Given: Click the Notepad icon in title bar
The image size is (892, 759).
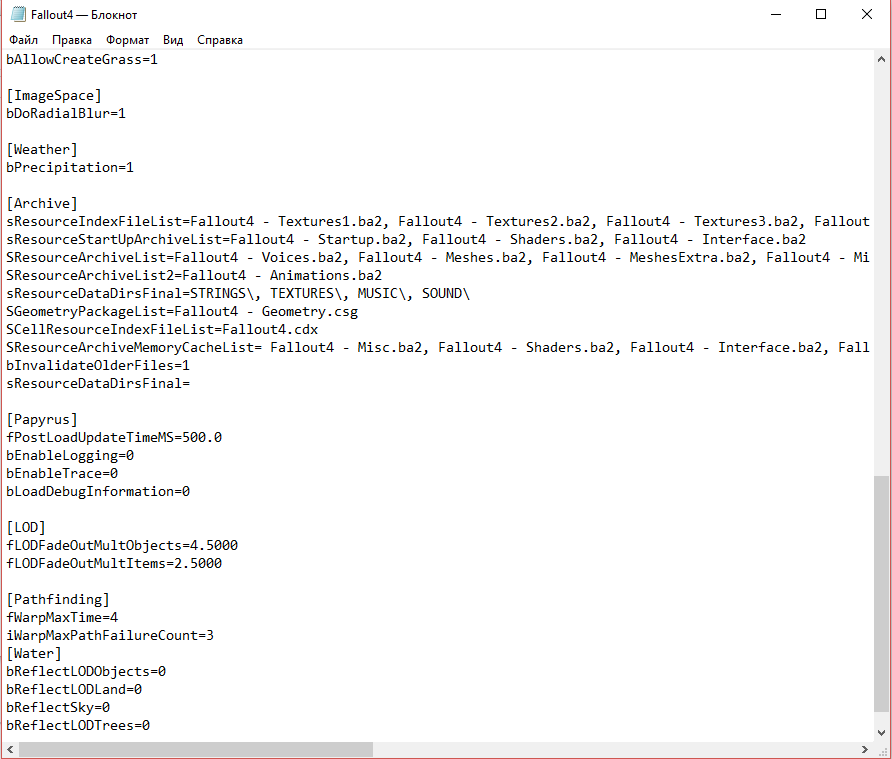Looking at the screenshot, I should 18,14.
